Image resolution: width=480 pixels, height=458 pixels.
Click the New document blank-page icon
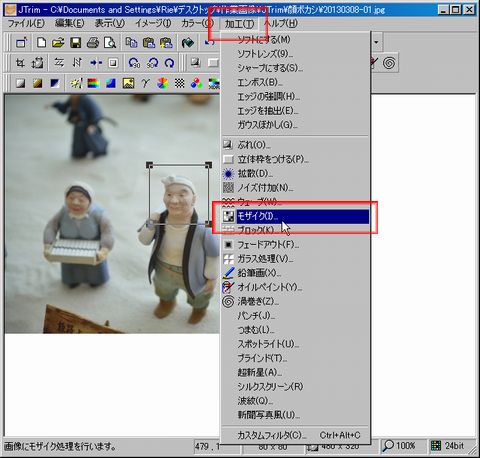click(41, 43)
